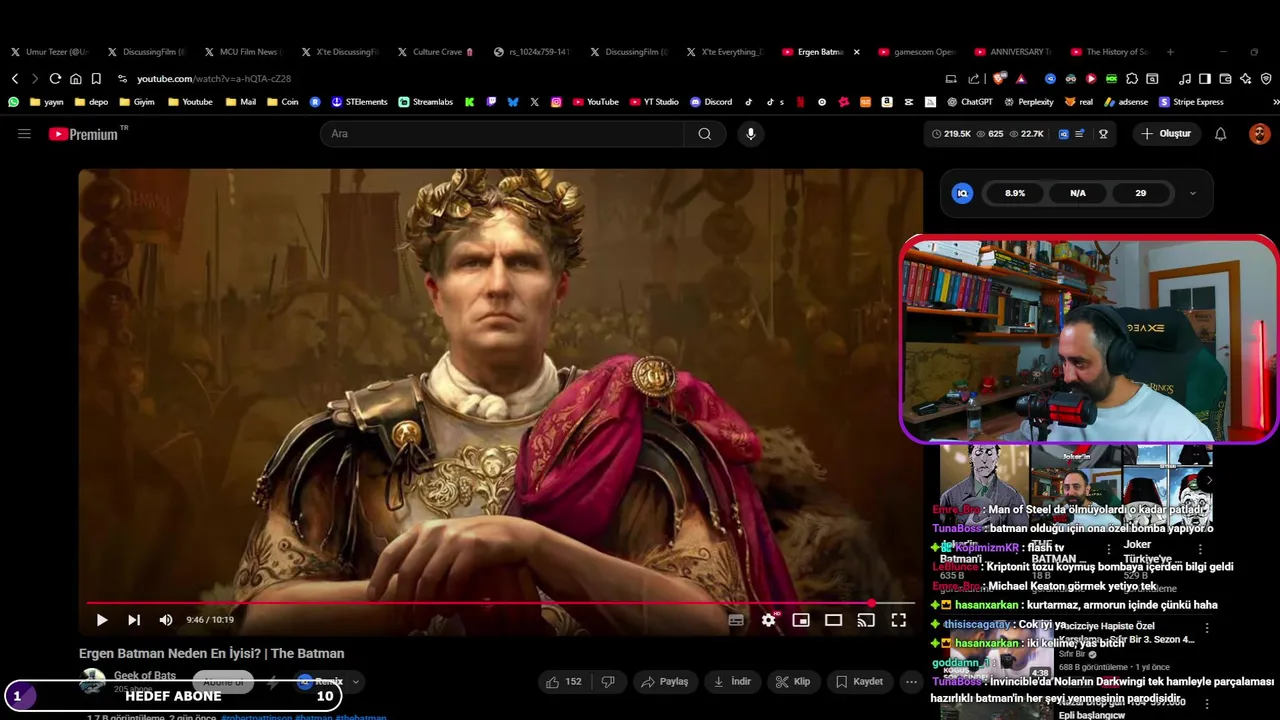Open a new browser tab
Screen dimensions: 1280x720
pyautogui.click(x=1170, y=52)
